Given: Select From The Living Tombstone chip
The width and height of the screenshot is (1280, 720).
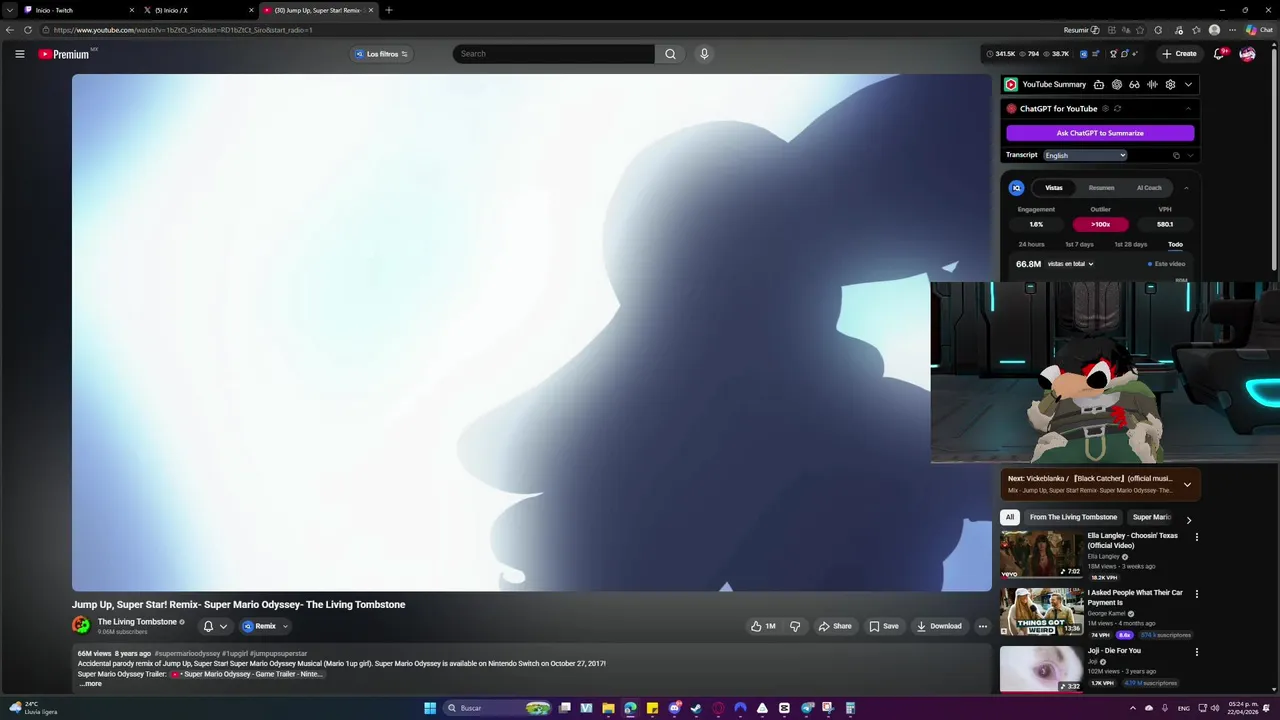Looking at the screenshot, I should pos(1073,517).
